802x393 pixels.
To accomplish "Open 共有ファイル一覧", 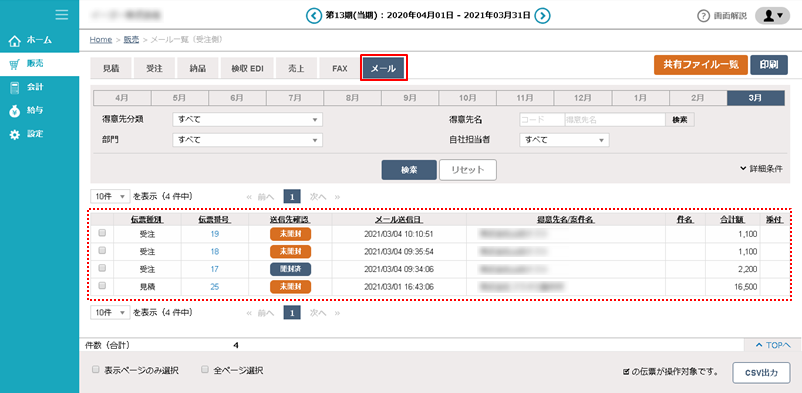I will click(x=701, y=65).
